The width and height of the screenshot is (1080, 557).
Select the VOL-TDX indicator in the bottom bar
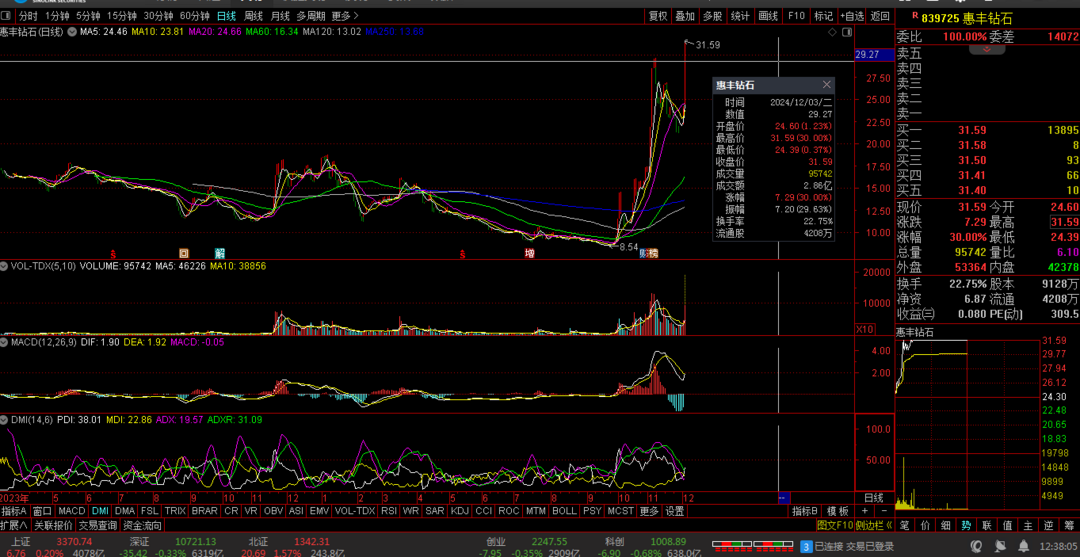pos(355,511)
